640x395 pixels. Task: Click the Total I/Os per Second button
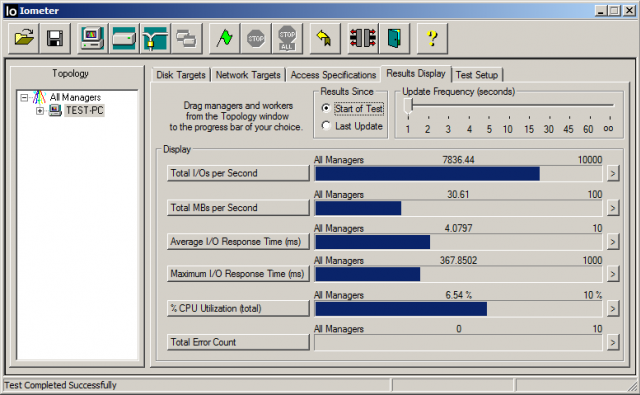point(238,173)
